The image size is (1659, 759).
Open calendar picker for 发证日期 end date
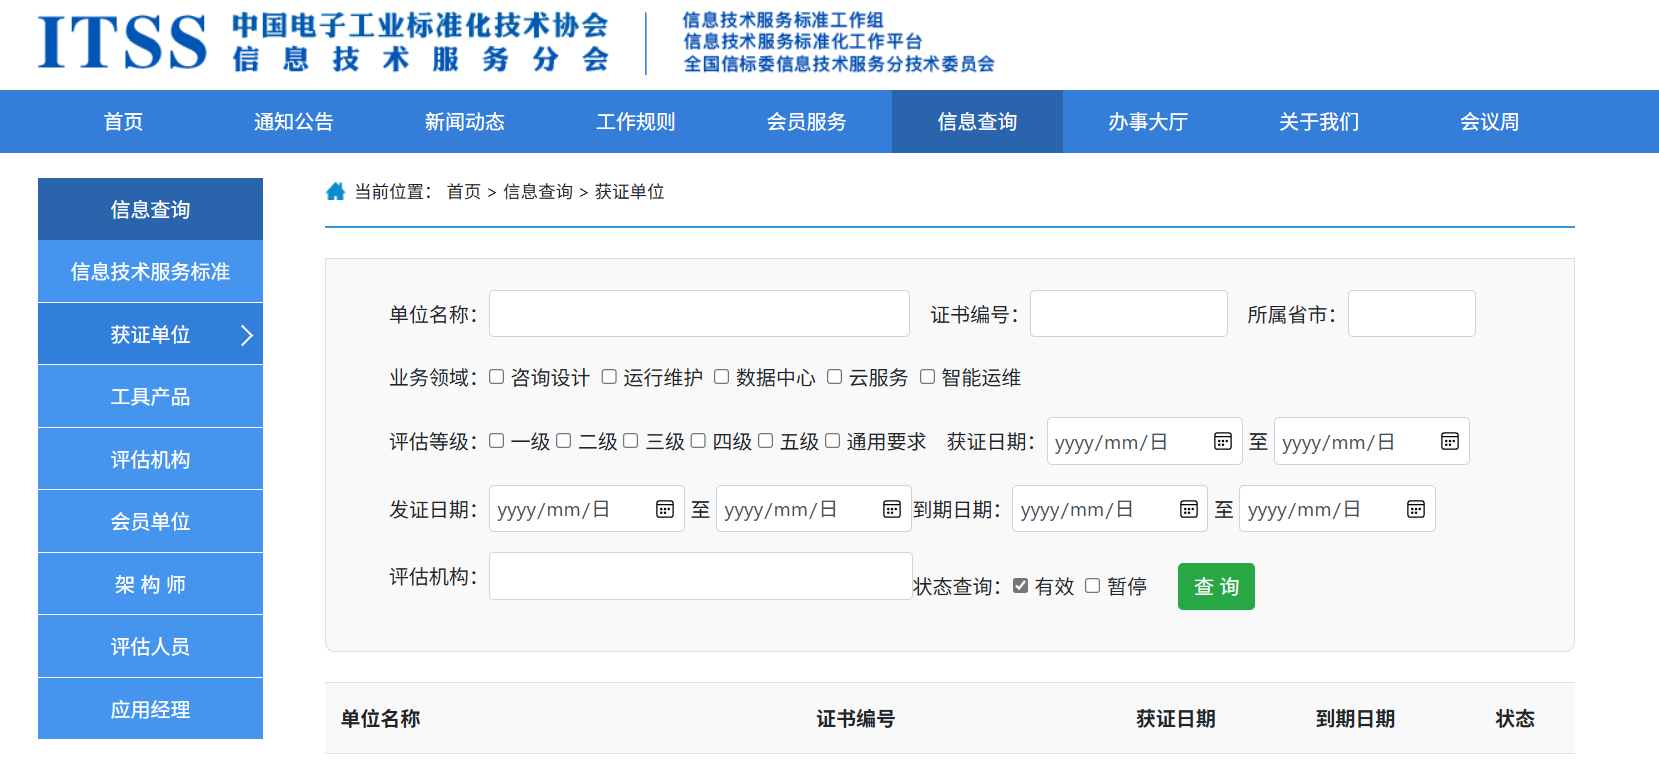tap(891, 510)
